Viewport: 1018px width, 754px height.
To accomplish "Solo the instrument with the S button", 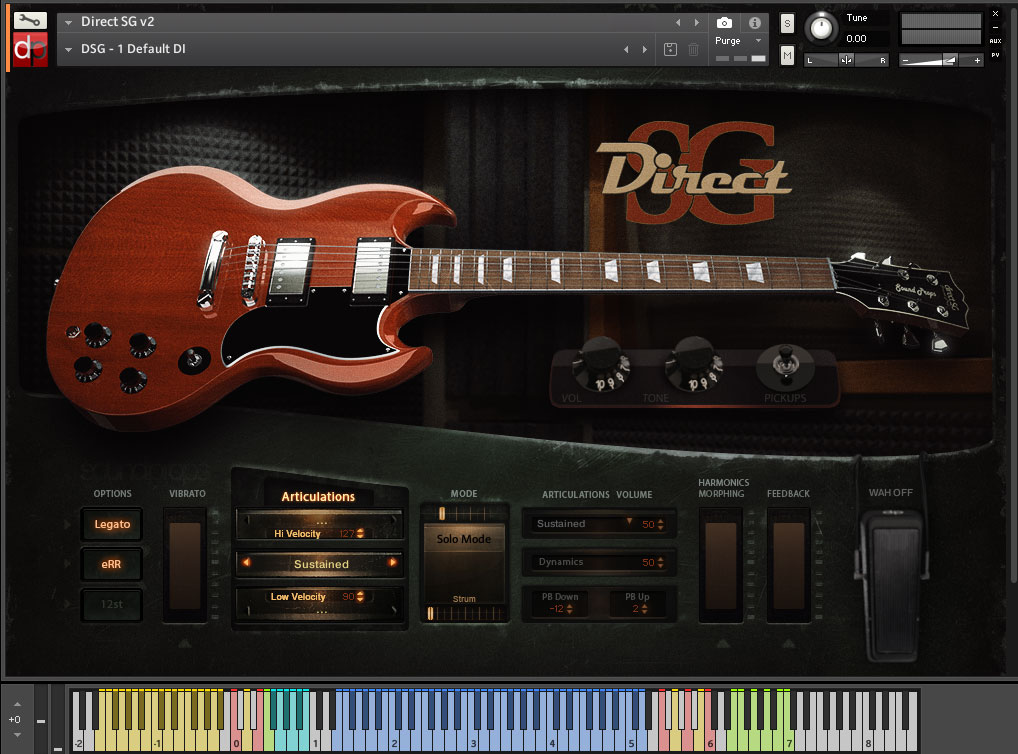I will tap(787, 22).
